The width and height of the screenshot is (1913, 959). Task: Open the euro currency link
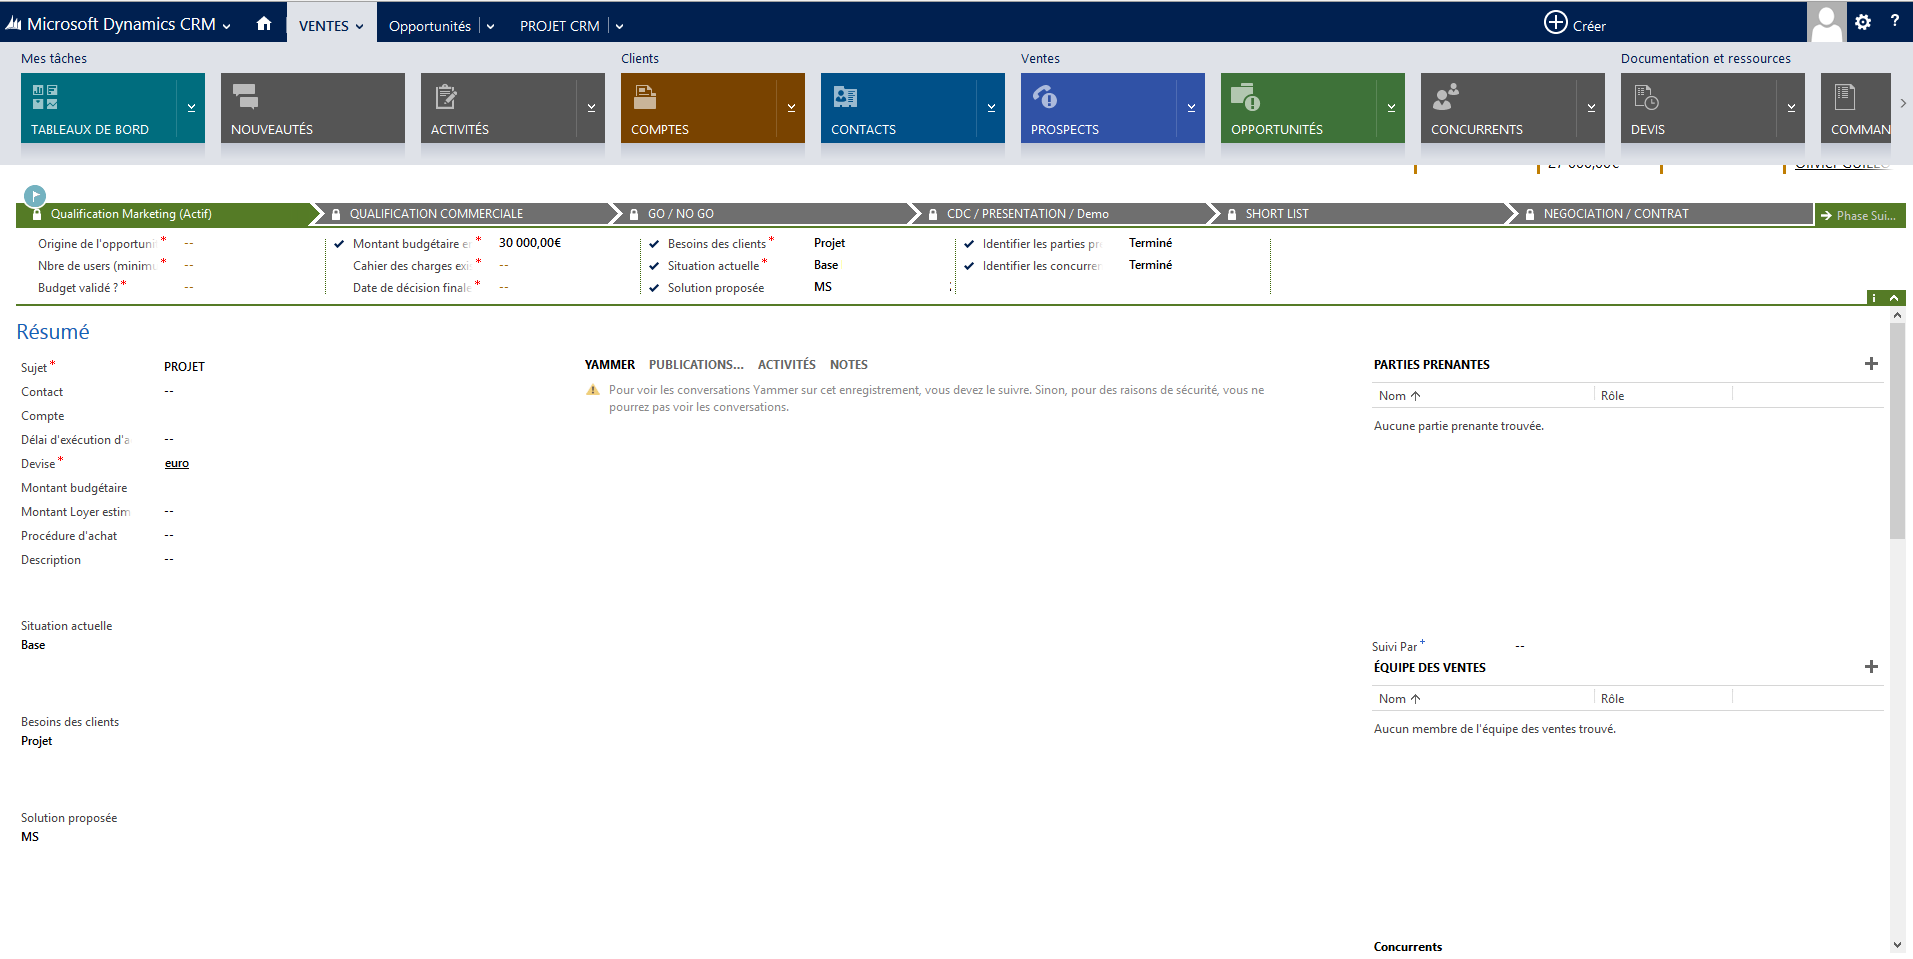177,463
